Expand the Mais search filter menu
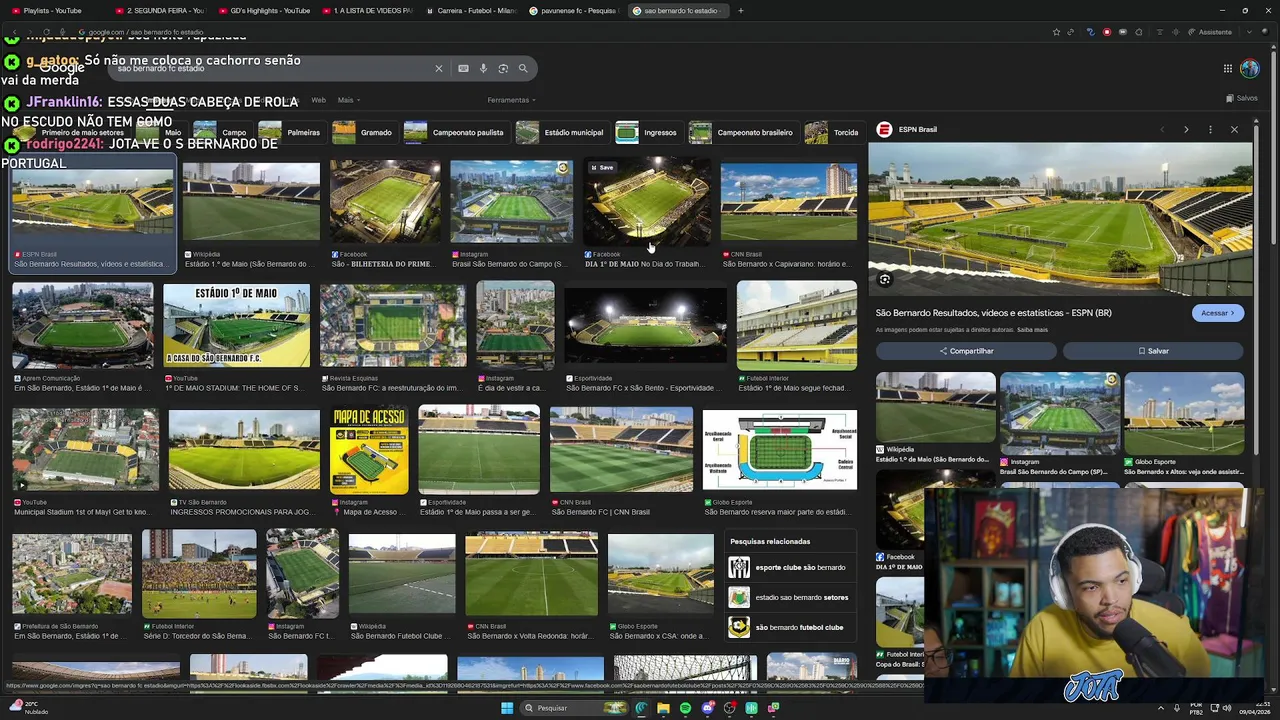Viewport: 1280px width, 720px height. (349, 100)
